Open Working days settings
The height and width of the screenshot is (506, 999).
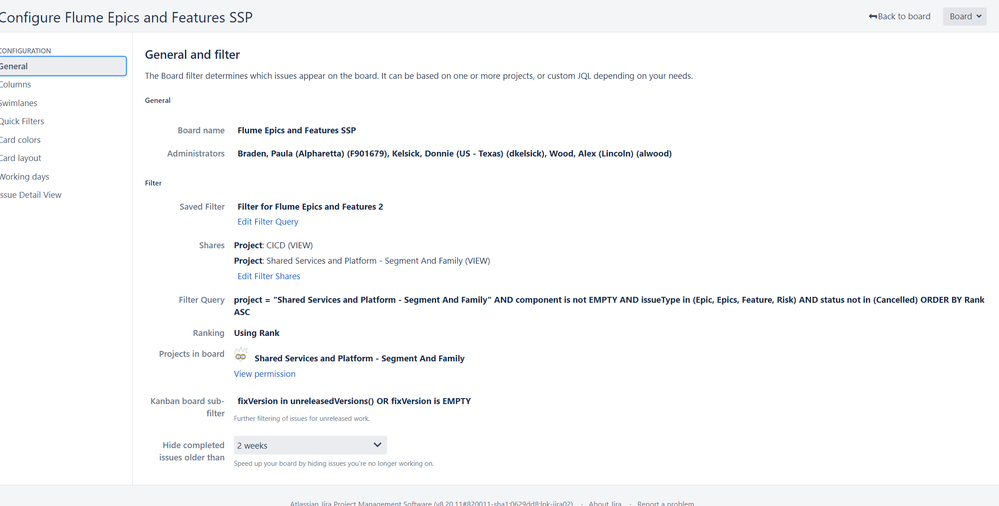pyautogui.click(x=24, y=177)
